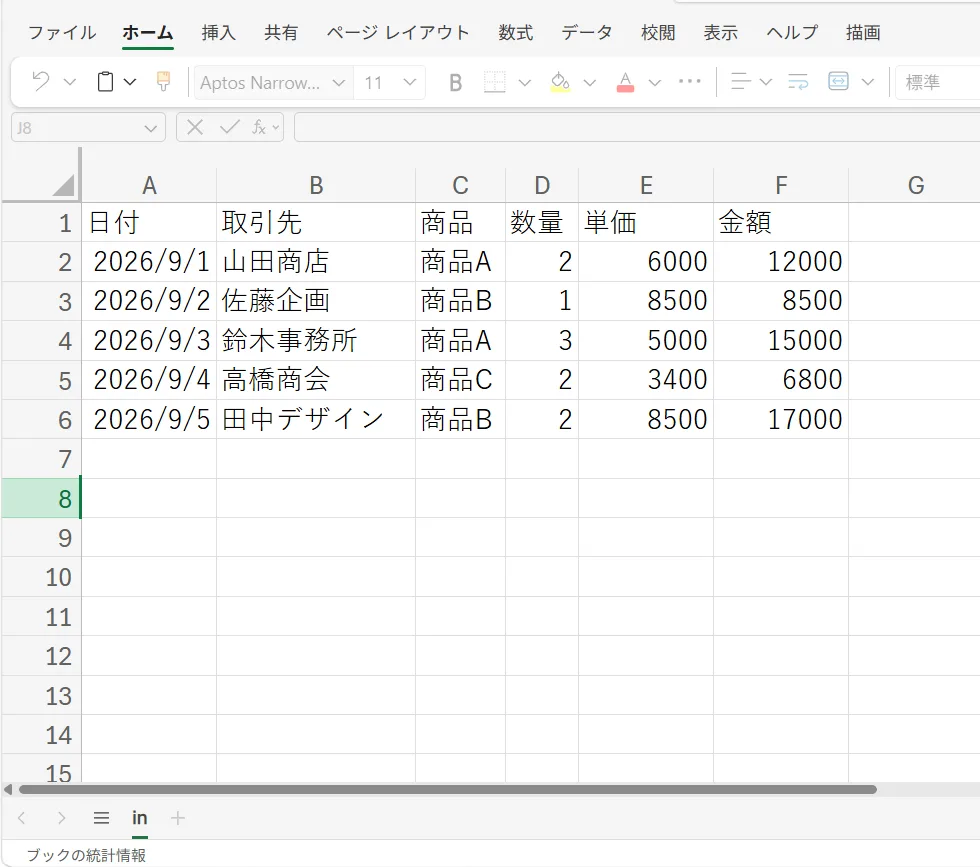Image resolution: width=980 pixels, height=867 pixels.
Task: Select row 8 header
Action: click(41, 498)
